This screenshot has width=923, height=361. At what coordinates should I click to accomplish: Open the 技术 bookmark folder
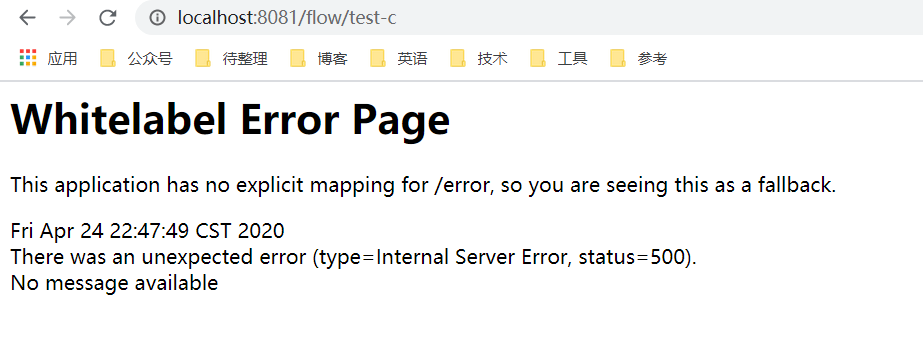[x=479, y=58]
